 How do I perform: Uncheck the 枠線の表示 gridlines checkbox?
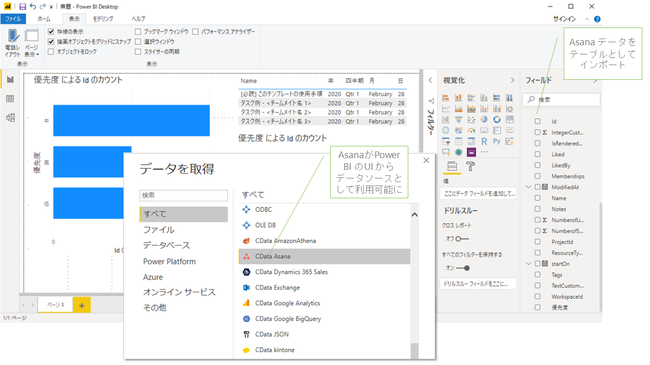(51, 32)
